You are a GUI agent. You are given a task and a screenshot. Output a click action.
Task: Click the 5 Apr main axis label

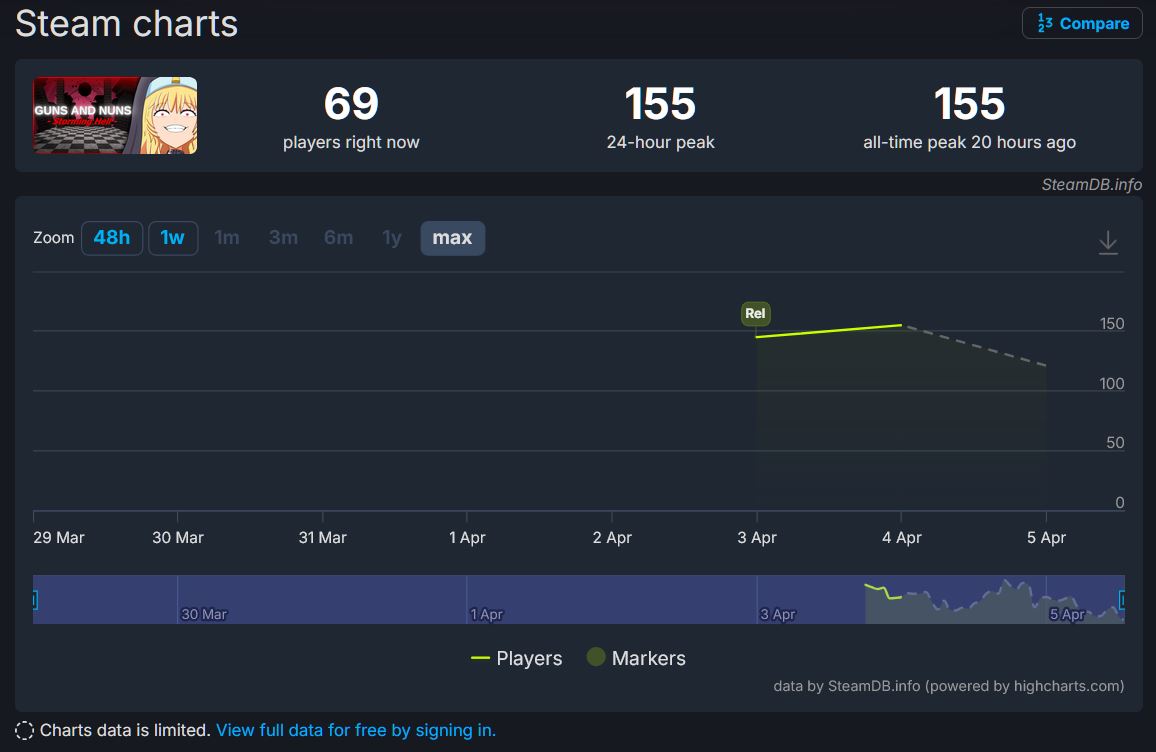click(x=1046, y=537)
